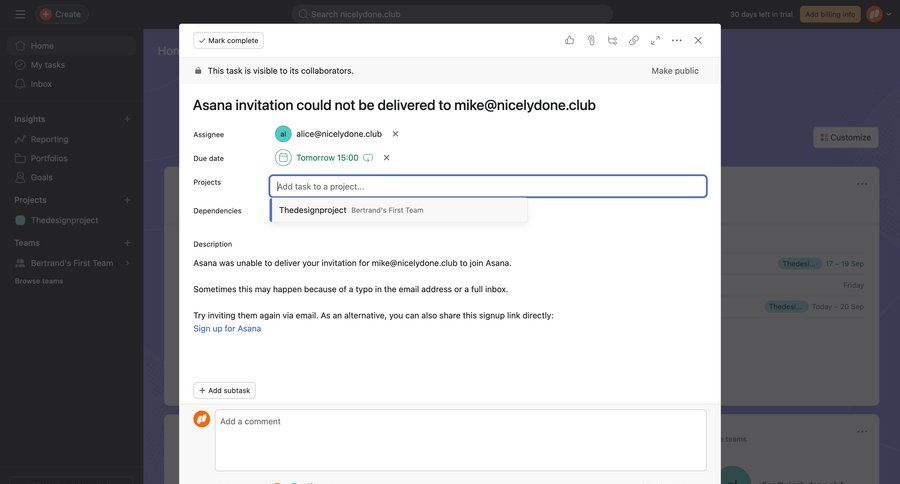Toggle the sidebar hamburger menu
900x484 pixels.
click(20, 14)
